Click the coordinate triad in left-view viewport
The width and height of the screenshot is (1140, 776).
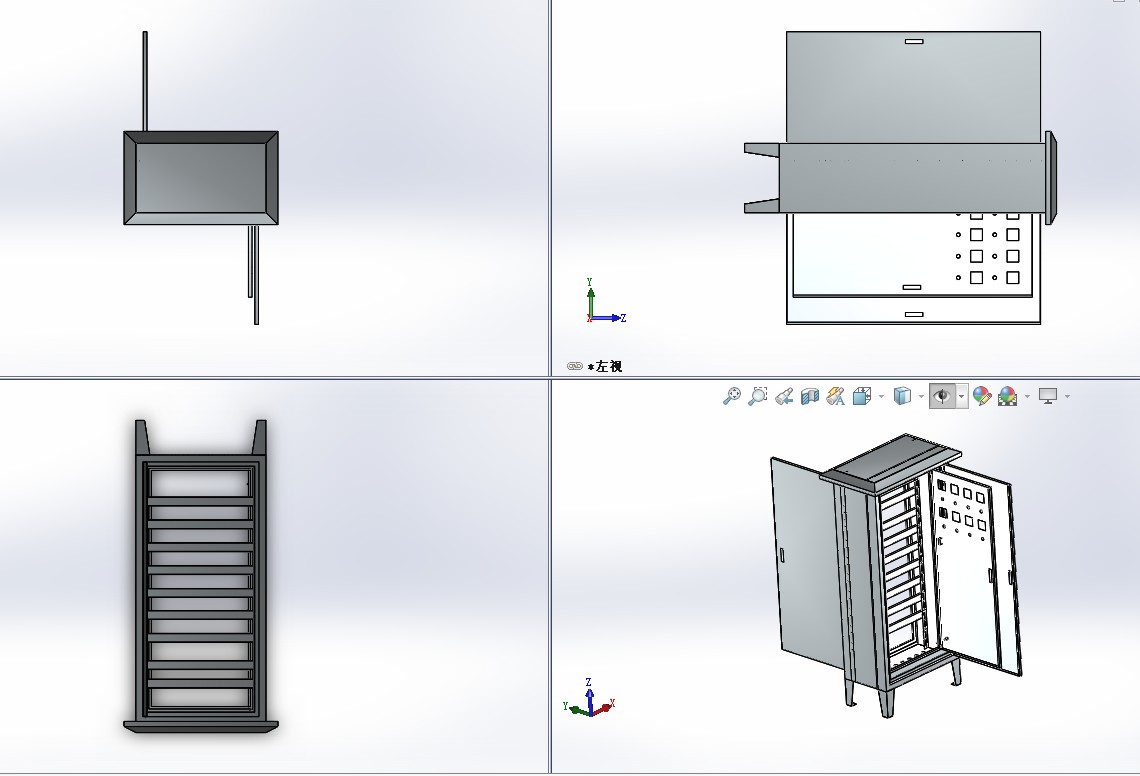(606, 301)
